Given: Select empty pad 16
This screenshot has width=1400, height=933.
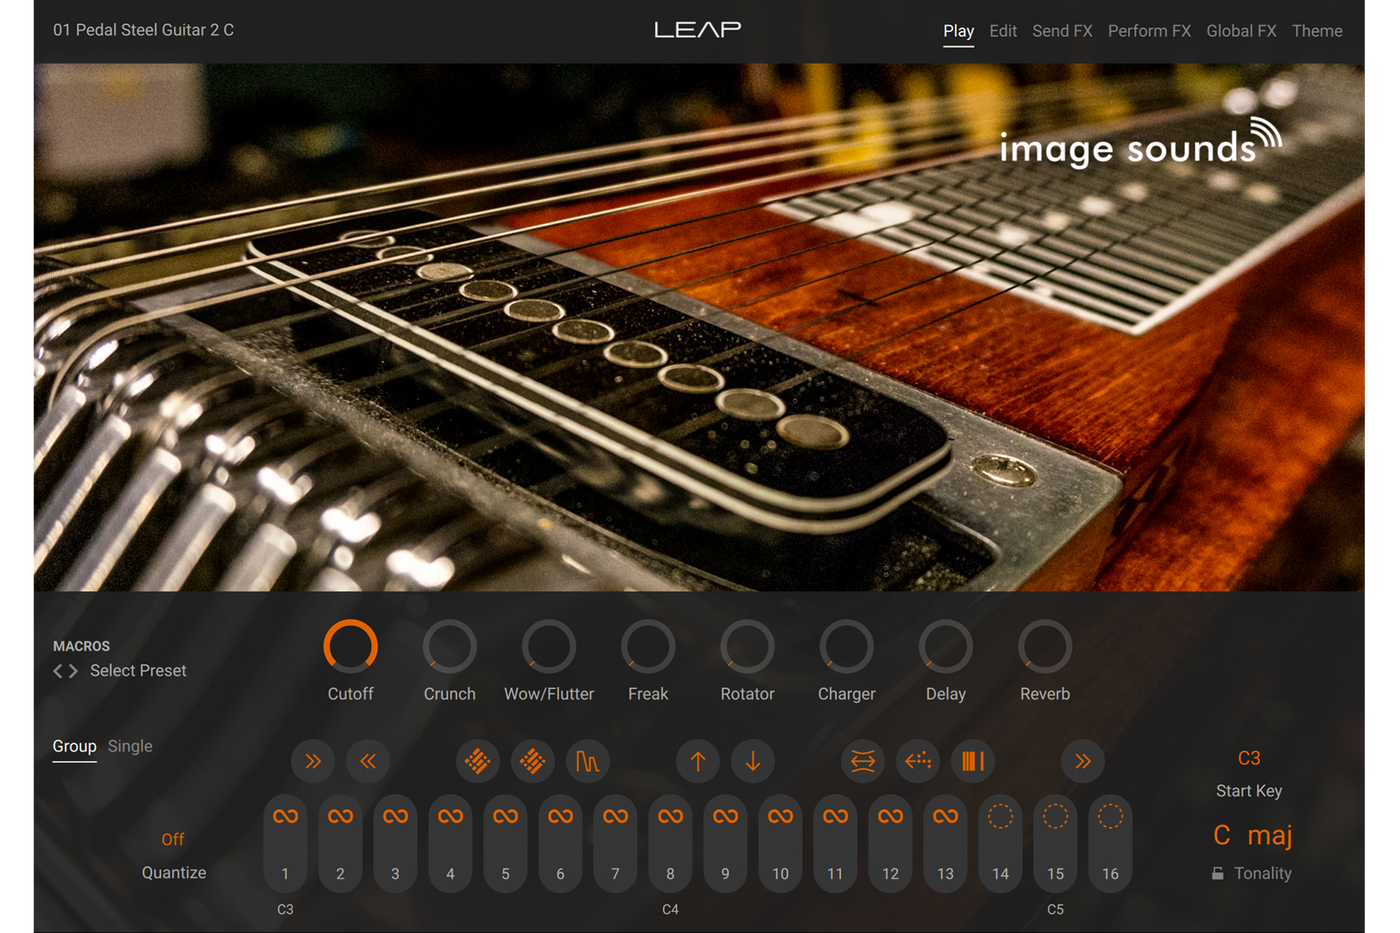Looking at the screenshot, I should click(1110, 843).
